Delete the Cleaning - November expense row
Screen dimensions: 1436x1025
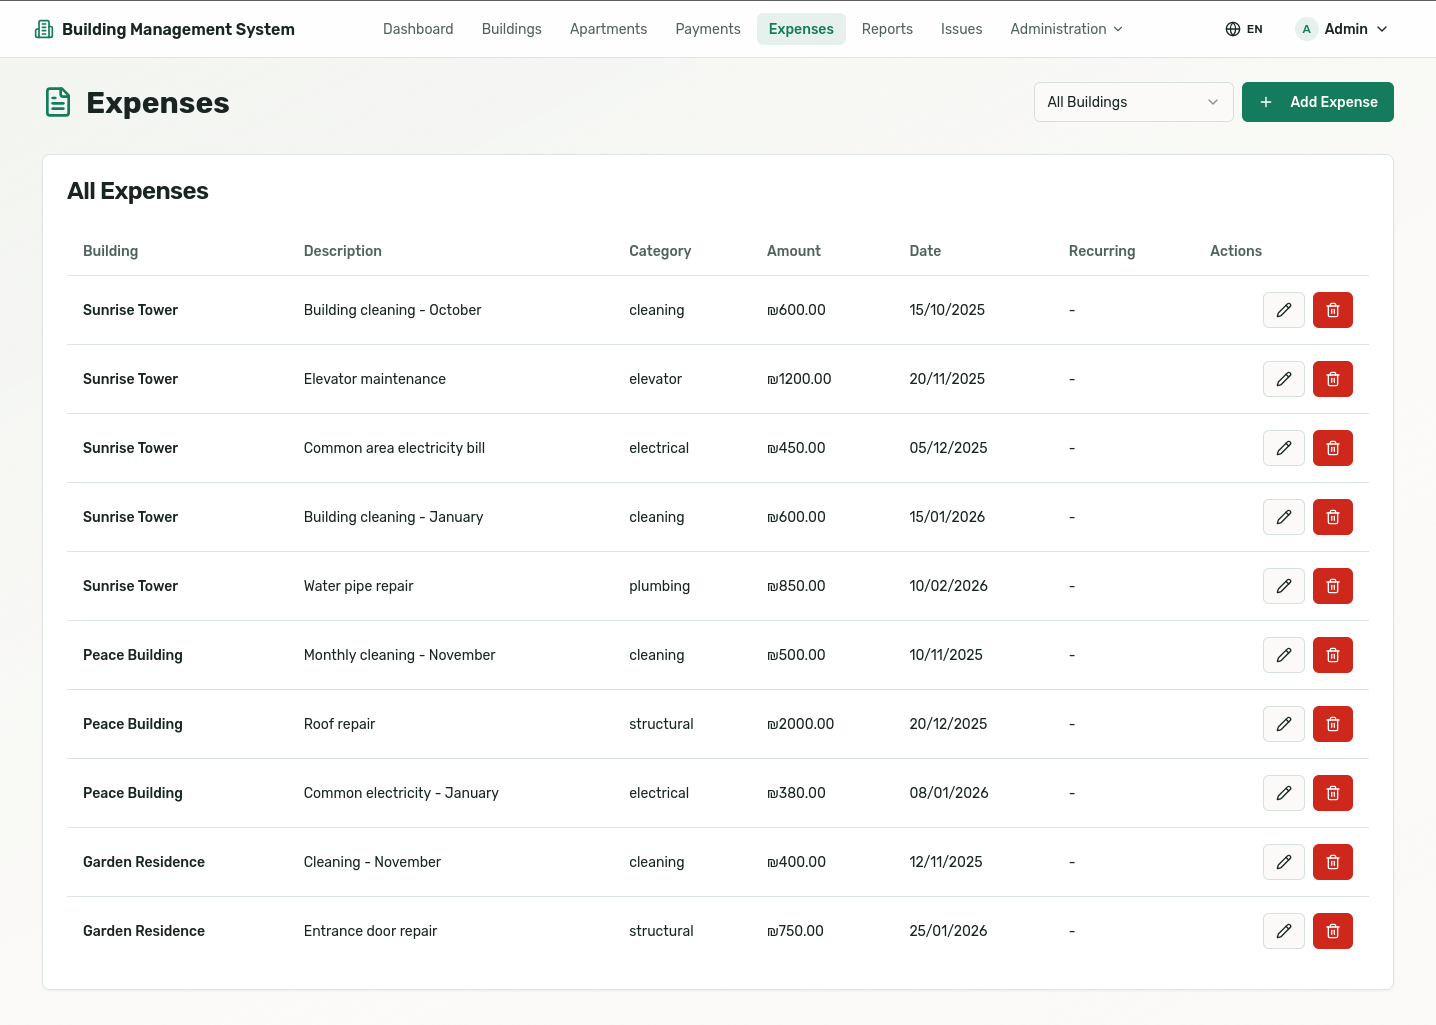tap(1332, 862)
